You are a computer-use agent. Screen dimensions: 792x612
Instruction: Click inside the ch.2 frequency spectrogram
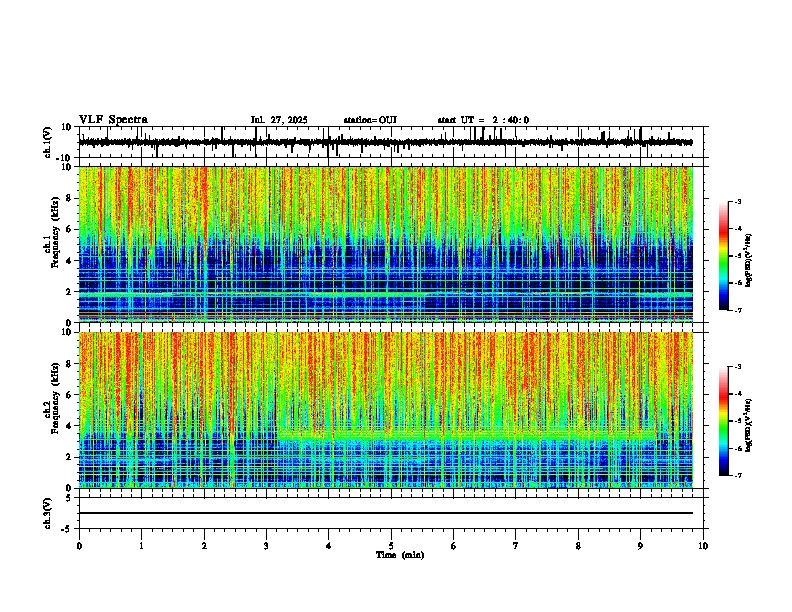pyautogui.click(x=385, y=410)
